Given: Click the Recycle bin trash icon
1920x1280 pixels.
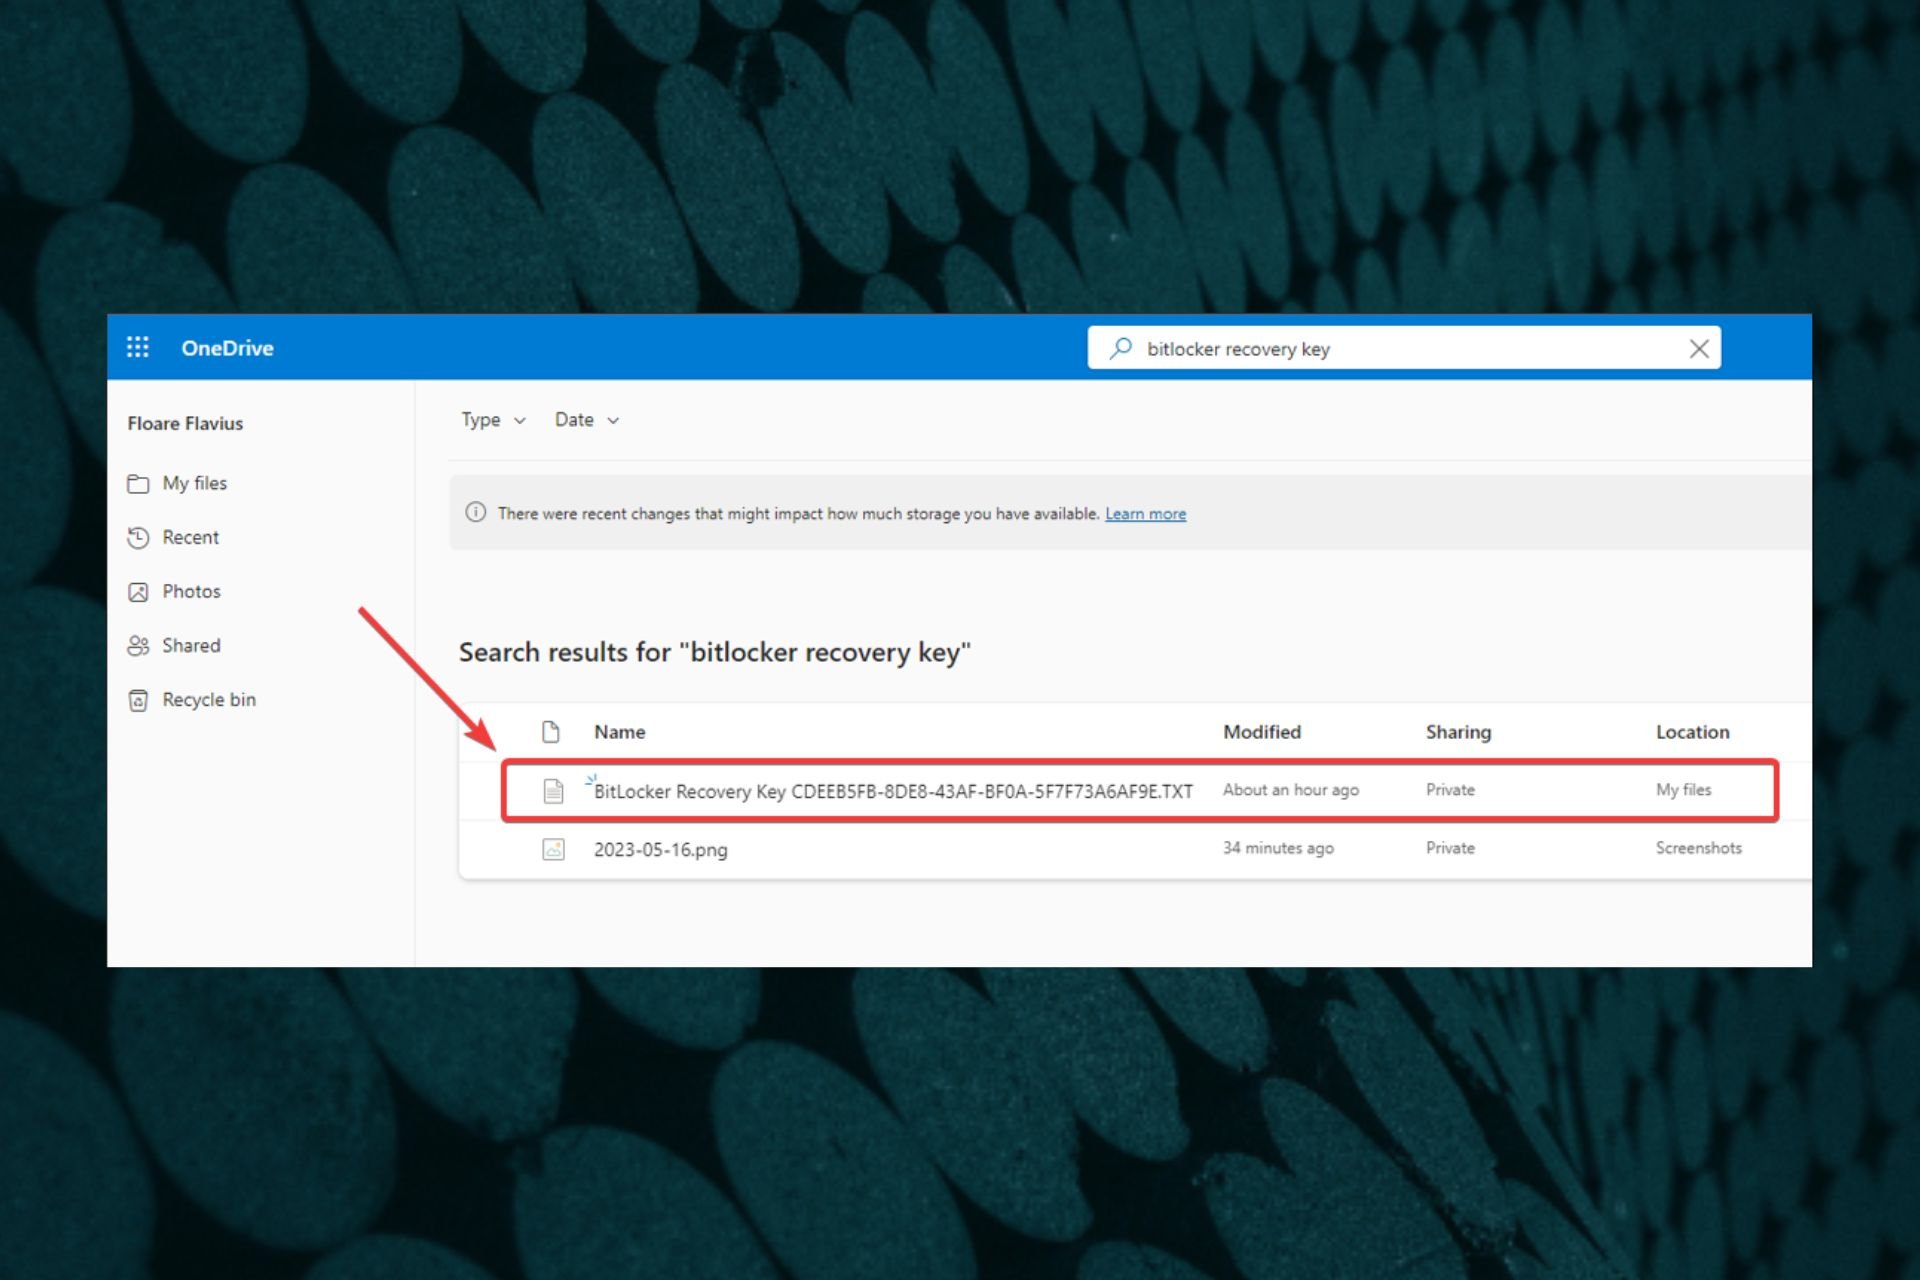Looking at the screenshot, I should pos(138,700).
